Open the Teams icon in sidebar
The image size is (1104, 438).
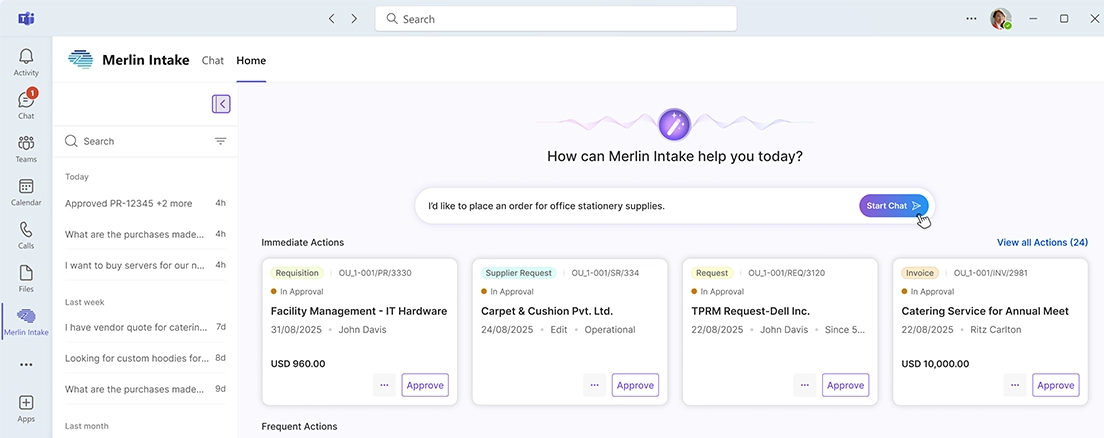[26, 148]
